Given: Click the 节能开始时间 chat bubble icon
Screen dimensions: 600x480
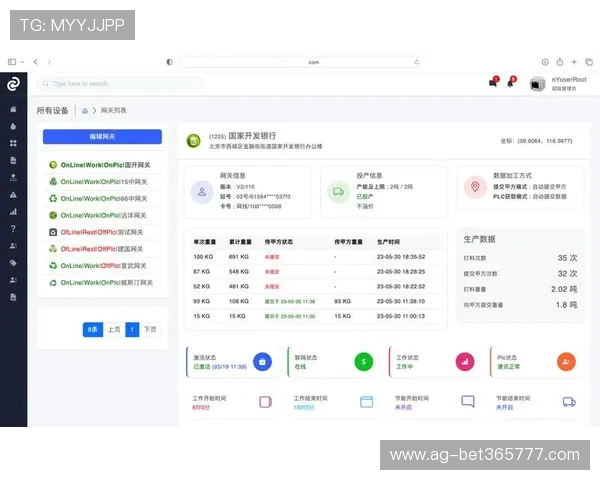Looking at the screenshot, I should [x=468, y=402].
